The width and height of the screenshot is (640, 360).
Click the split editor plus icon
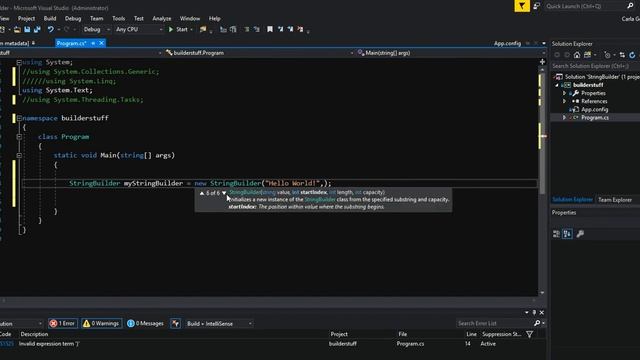[x=542, y=62]
